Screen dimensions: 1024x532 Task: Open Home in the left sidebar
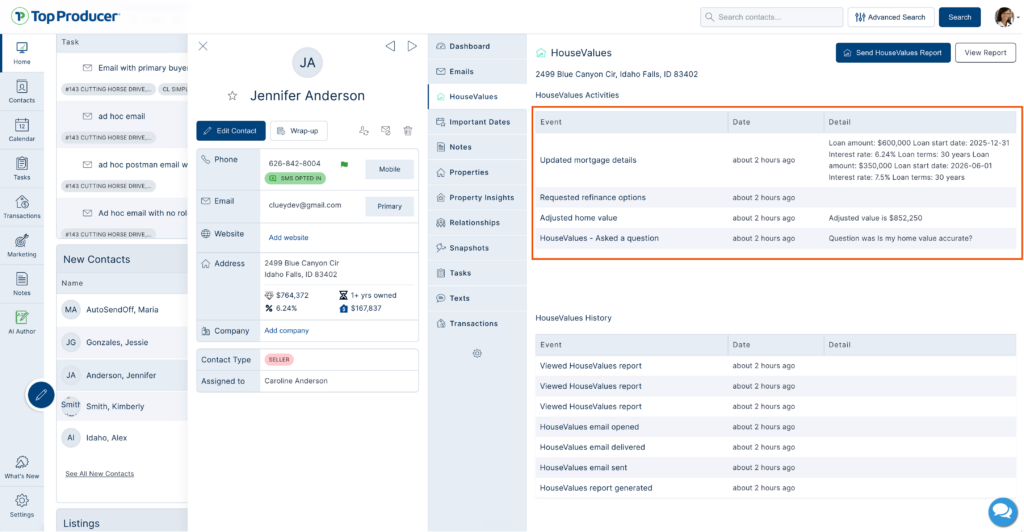coord(22,53)
